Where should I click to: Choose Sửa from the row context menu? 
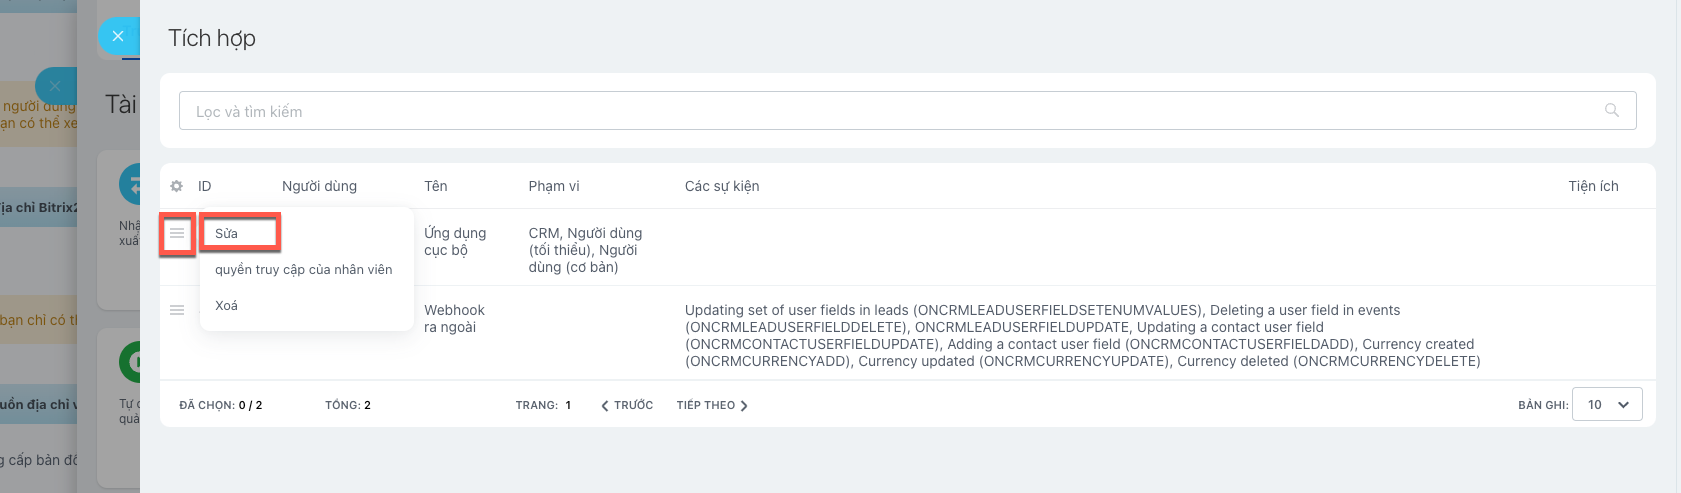(227, 234)
